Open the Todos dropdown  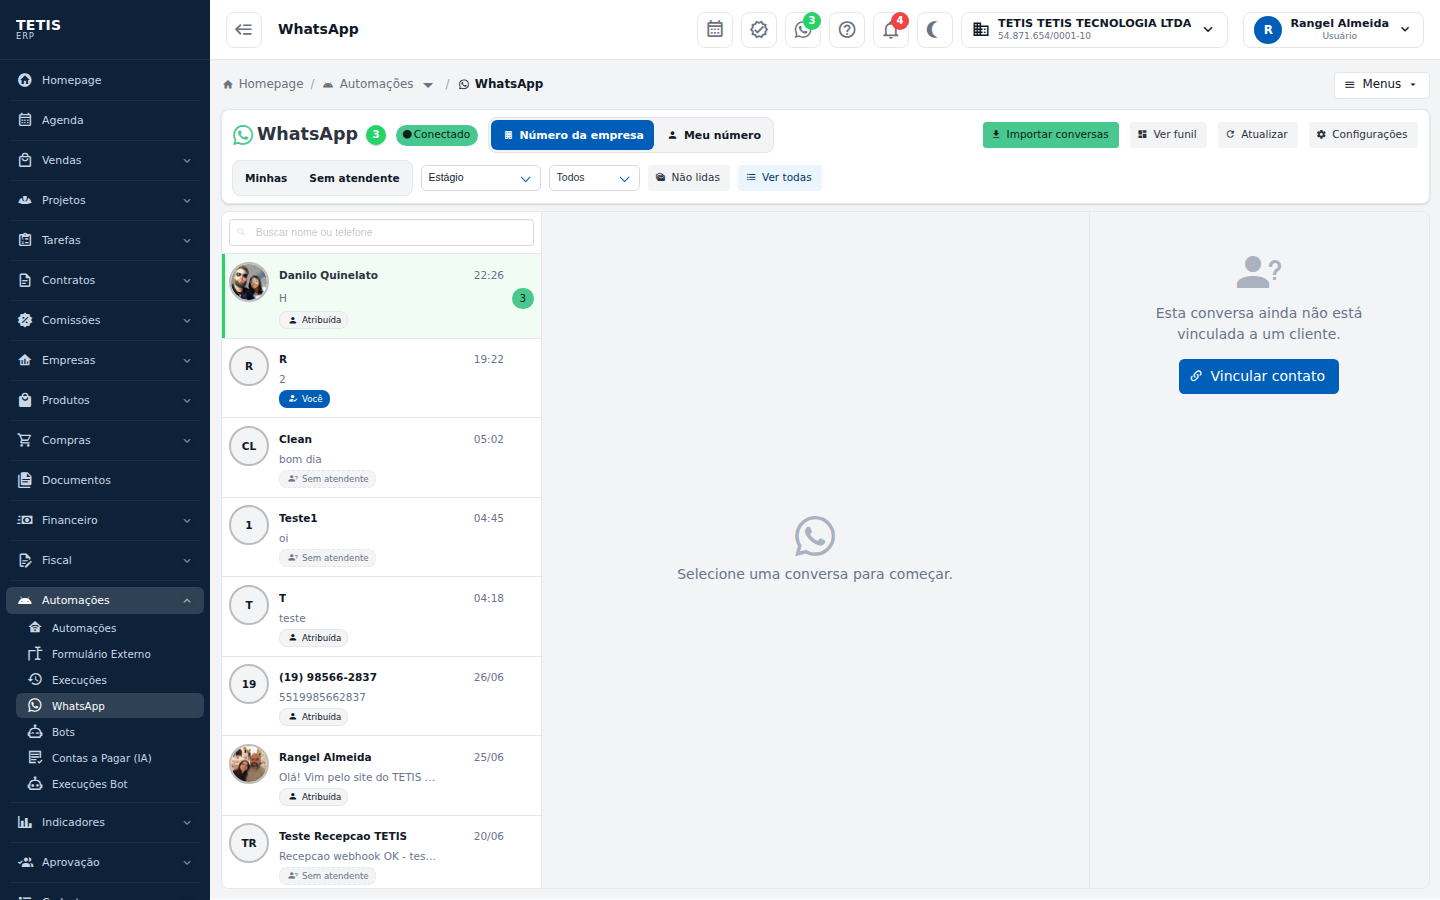(x=594, y=178)
